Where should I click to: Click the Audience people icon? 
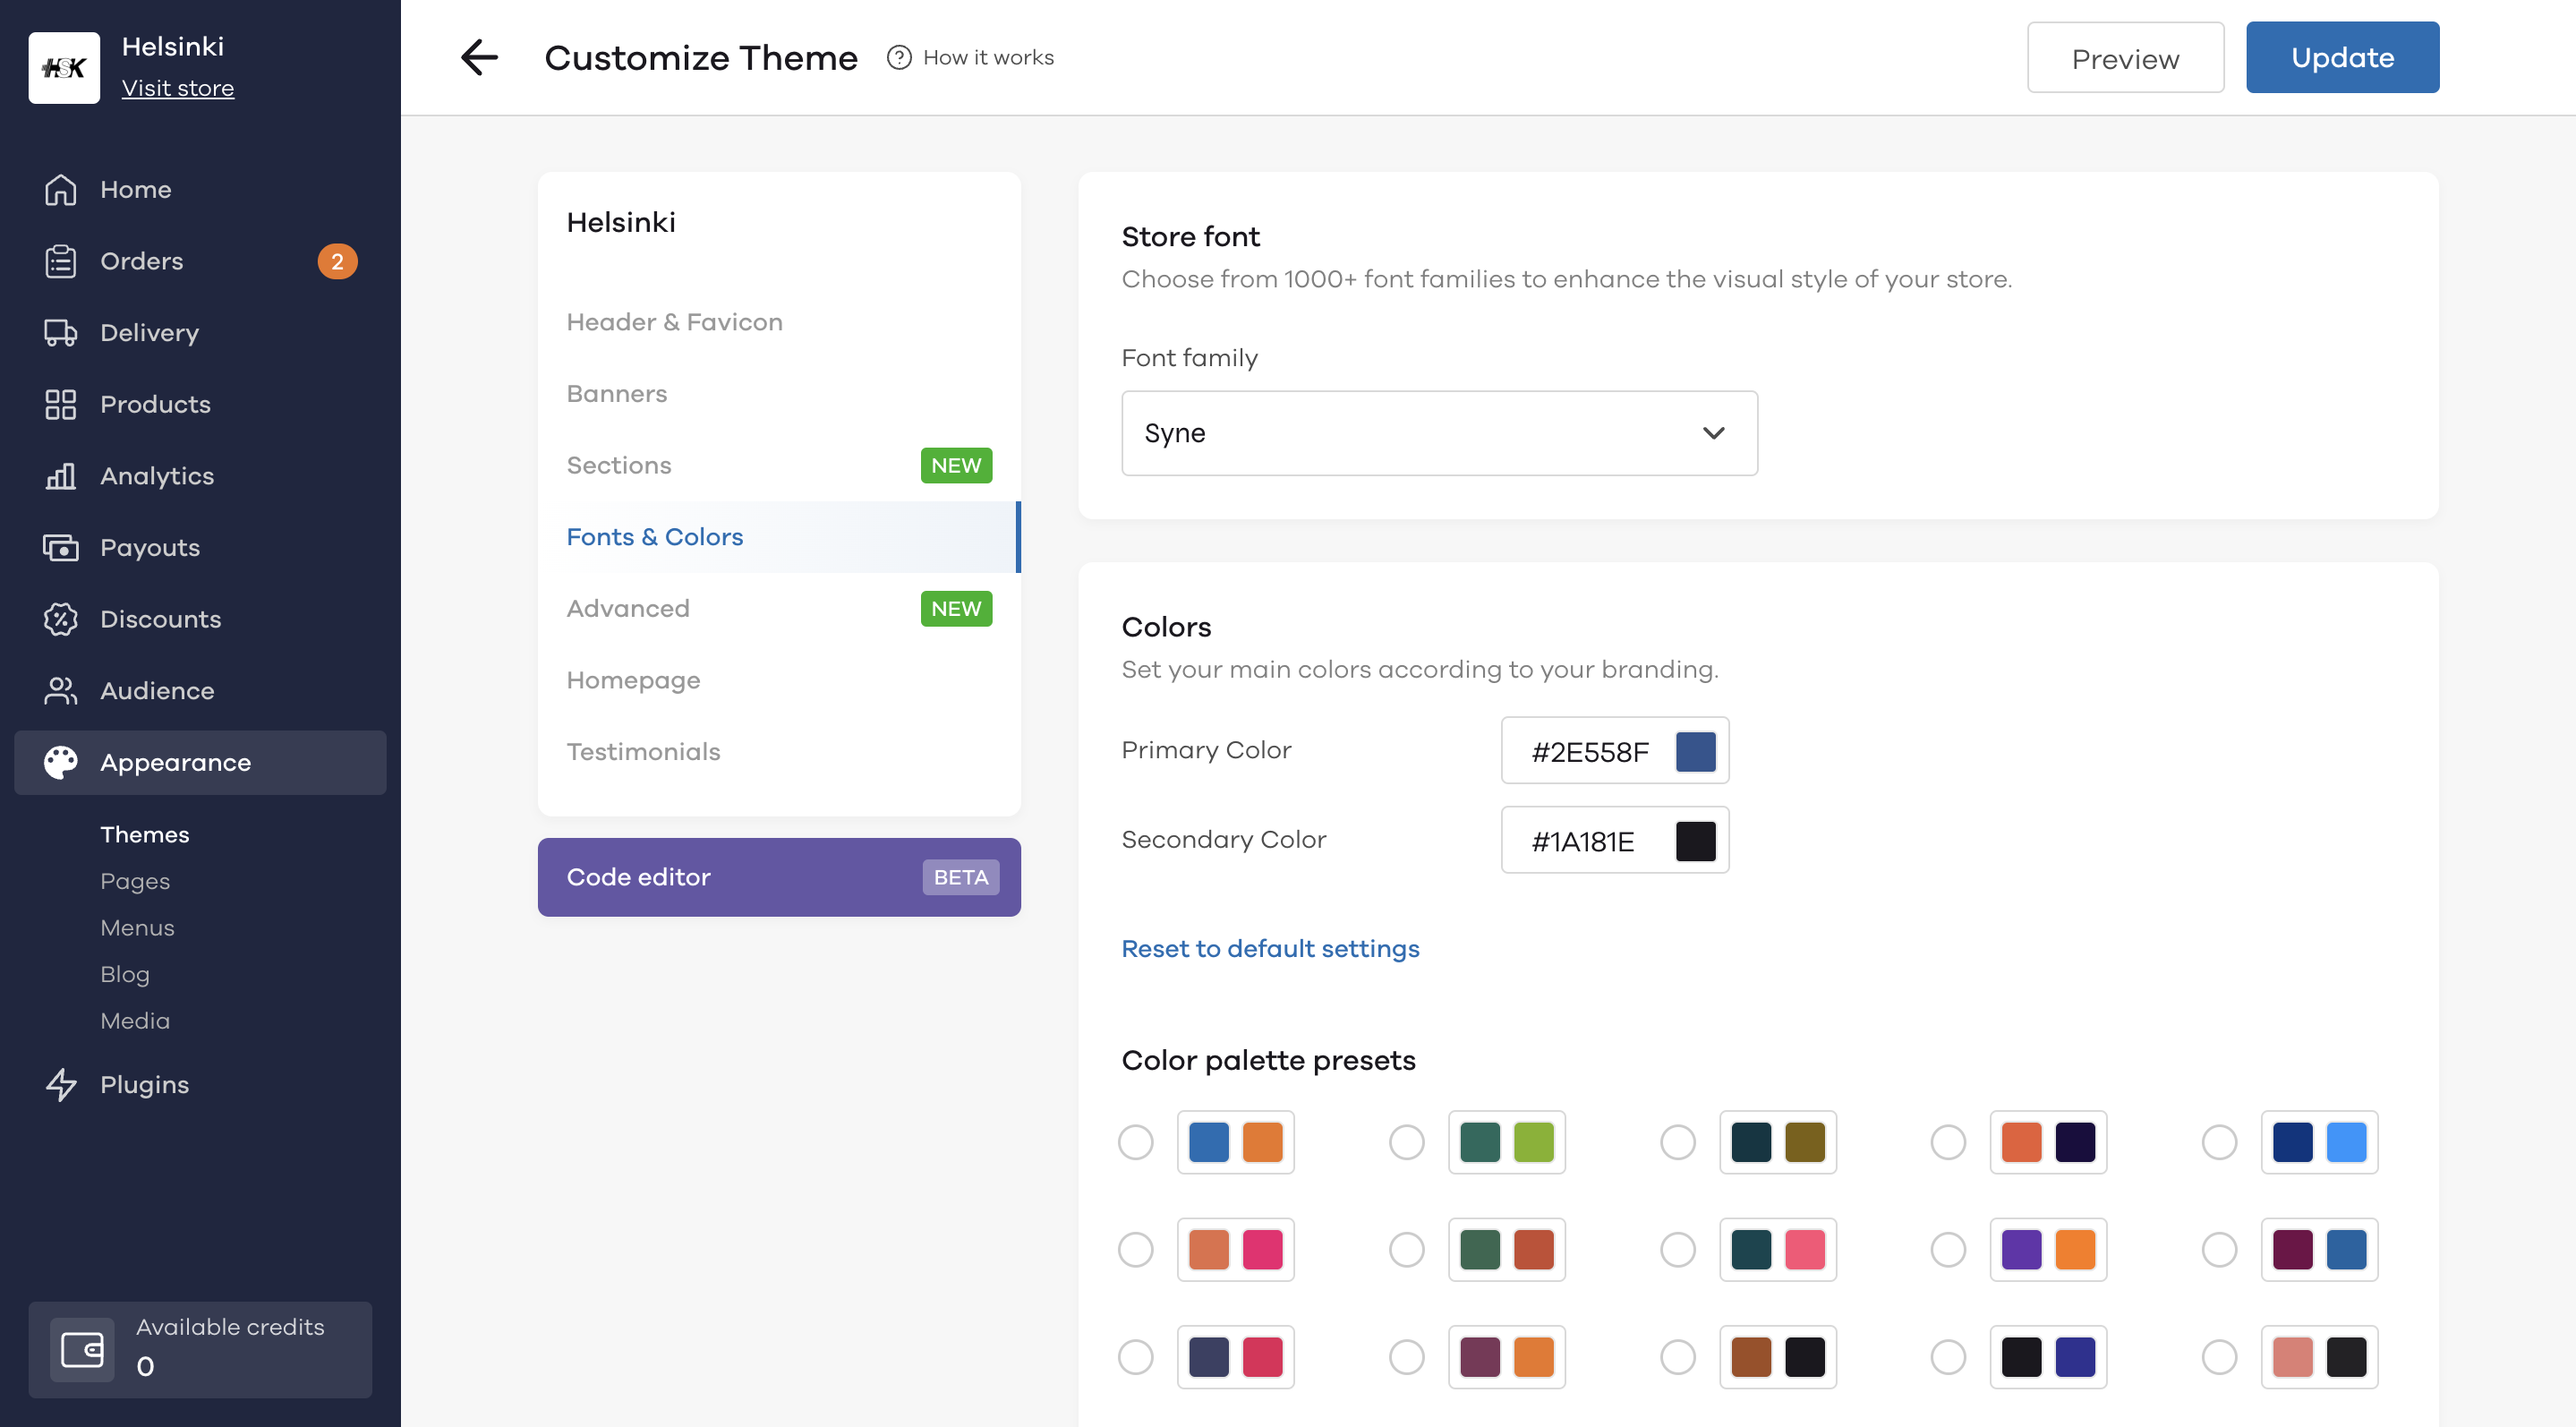[x=61, y=691]
